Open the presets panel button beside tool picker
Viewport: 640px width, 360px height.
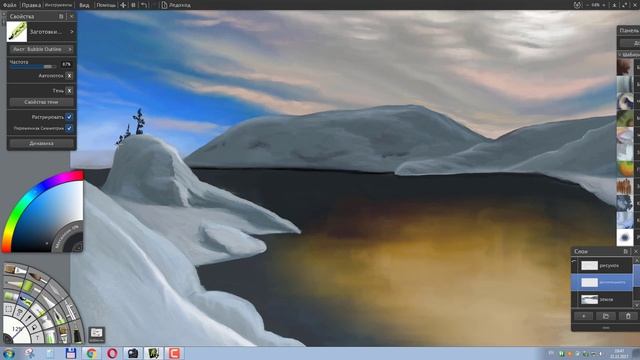pyautogui.click(x=97, y=334)
